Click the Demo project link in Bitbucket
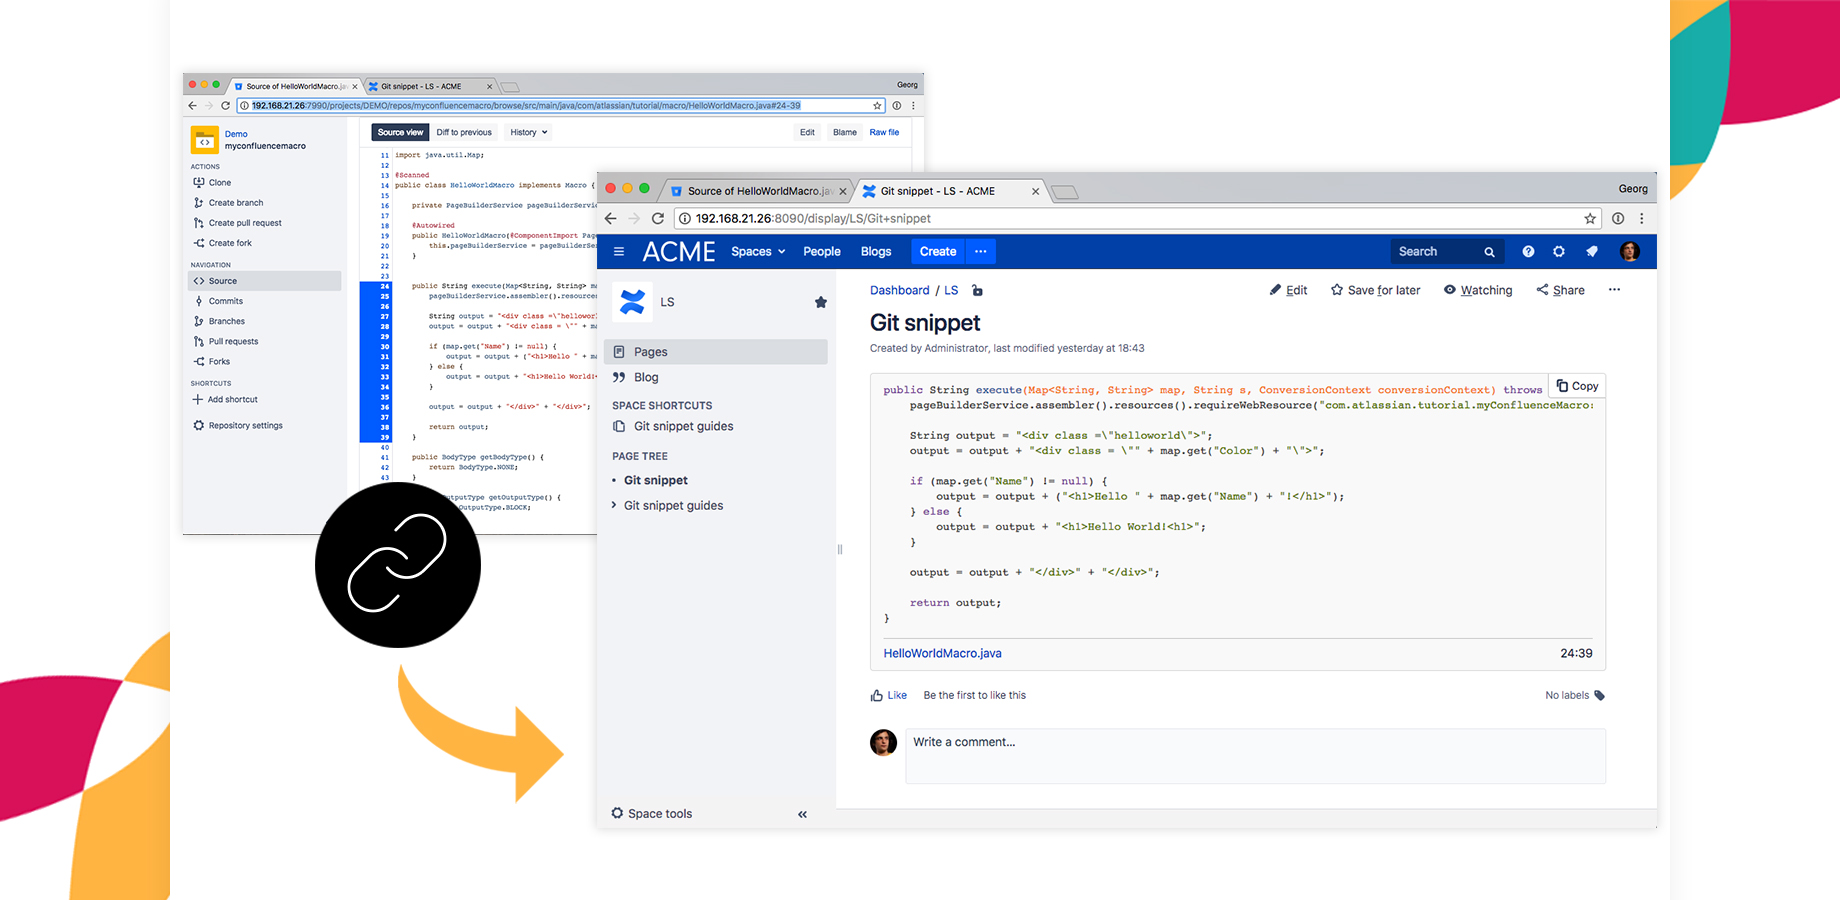 coord(236,134)
